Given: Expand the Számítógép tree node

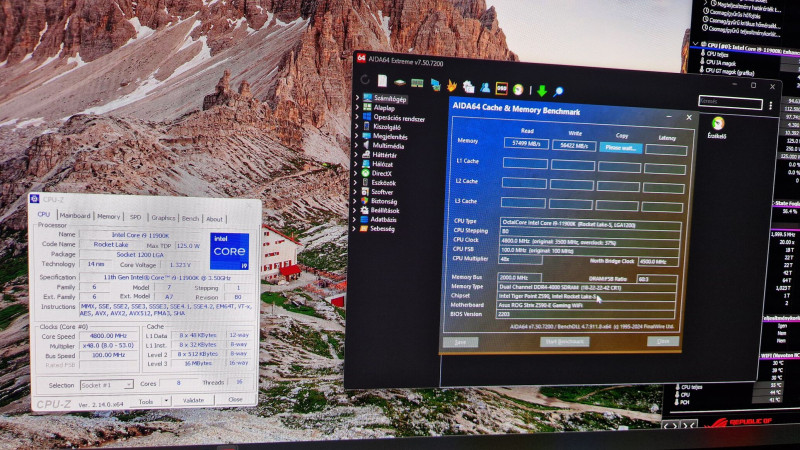Looking at the screenshot, I should tap(358, 97).
